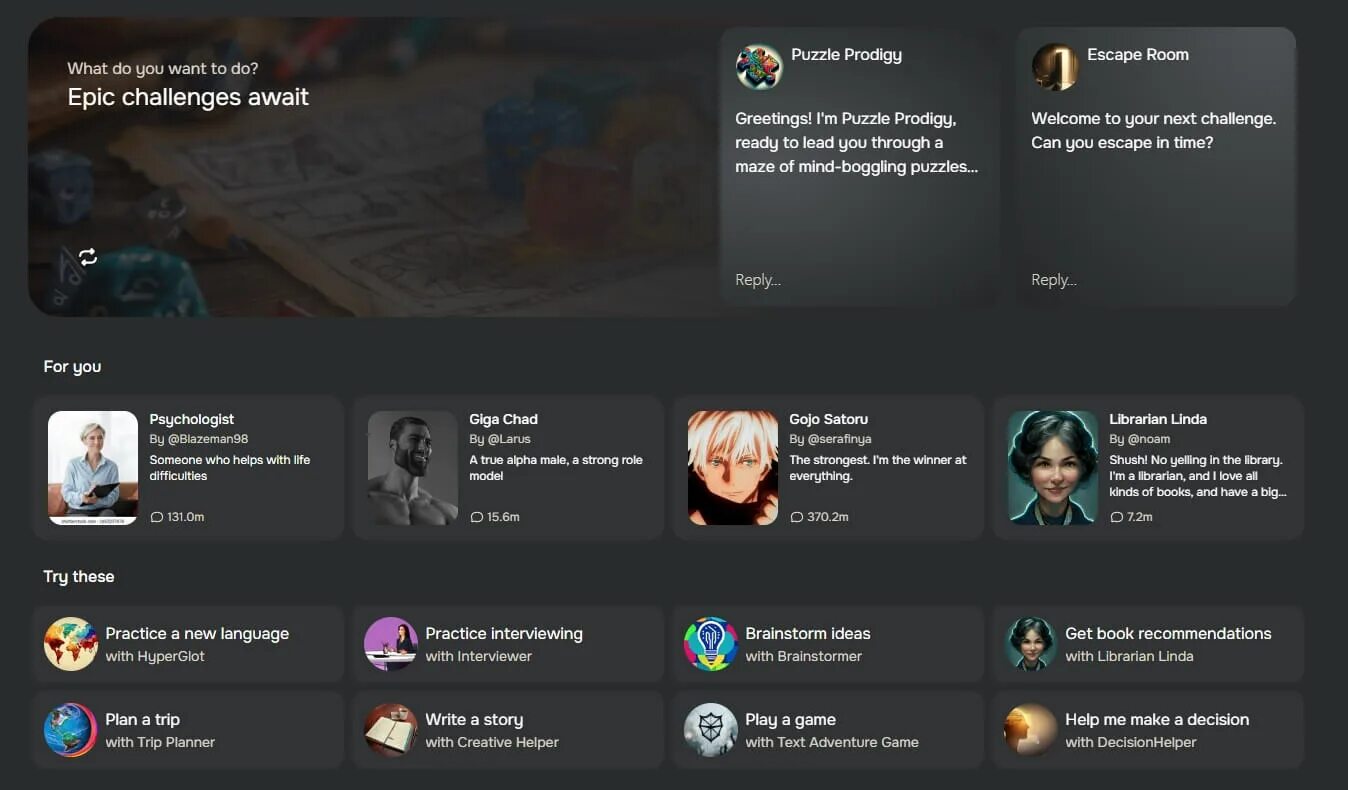
Task: Select Creative Helper book icon
Action: coord(391,730)
